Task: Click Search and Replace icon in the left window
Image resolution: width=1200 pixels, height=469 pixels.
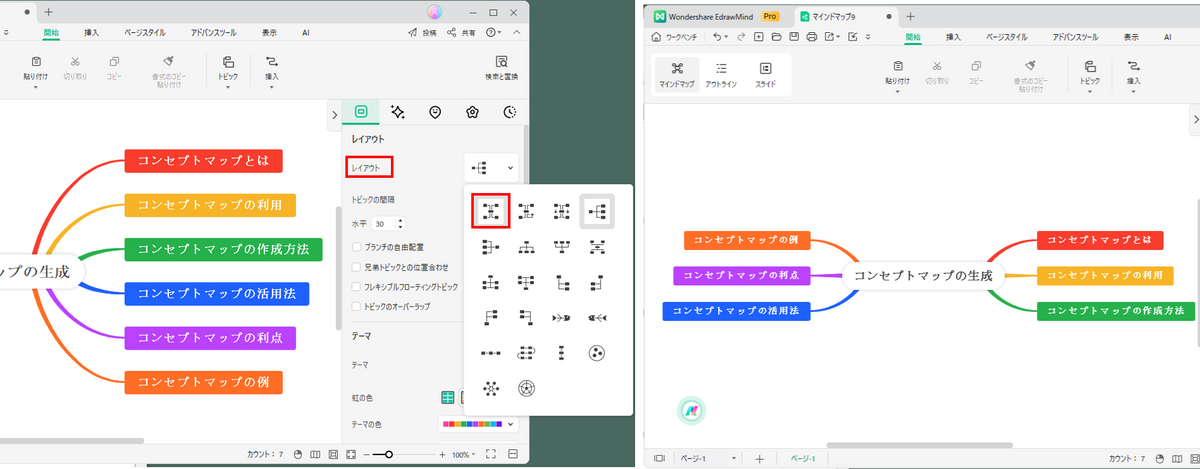Action: 502,62
